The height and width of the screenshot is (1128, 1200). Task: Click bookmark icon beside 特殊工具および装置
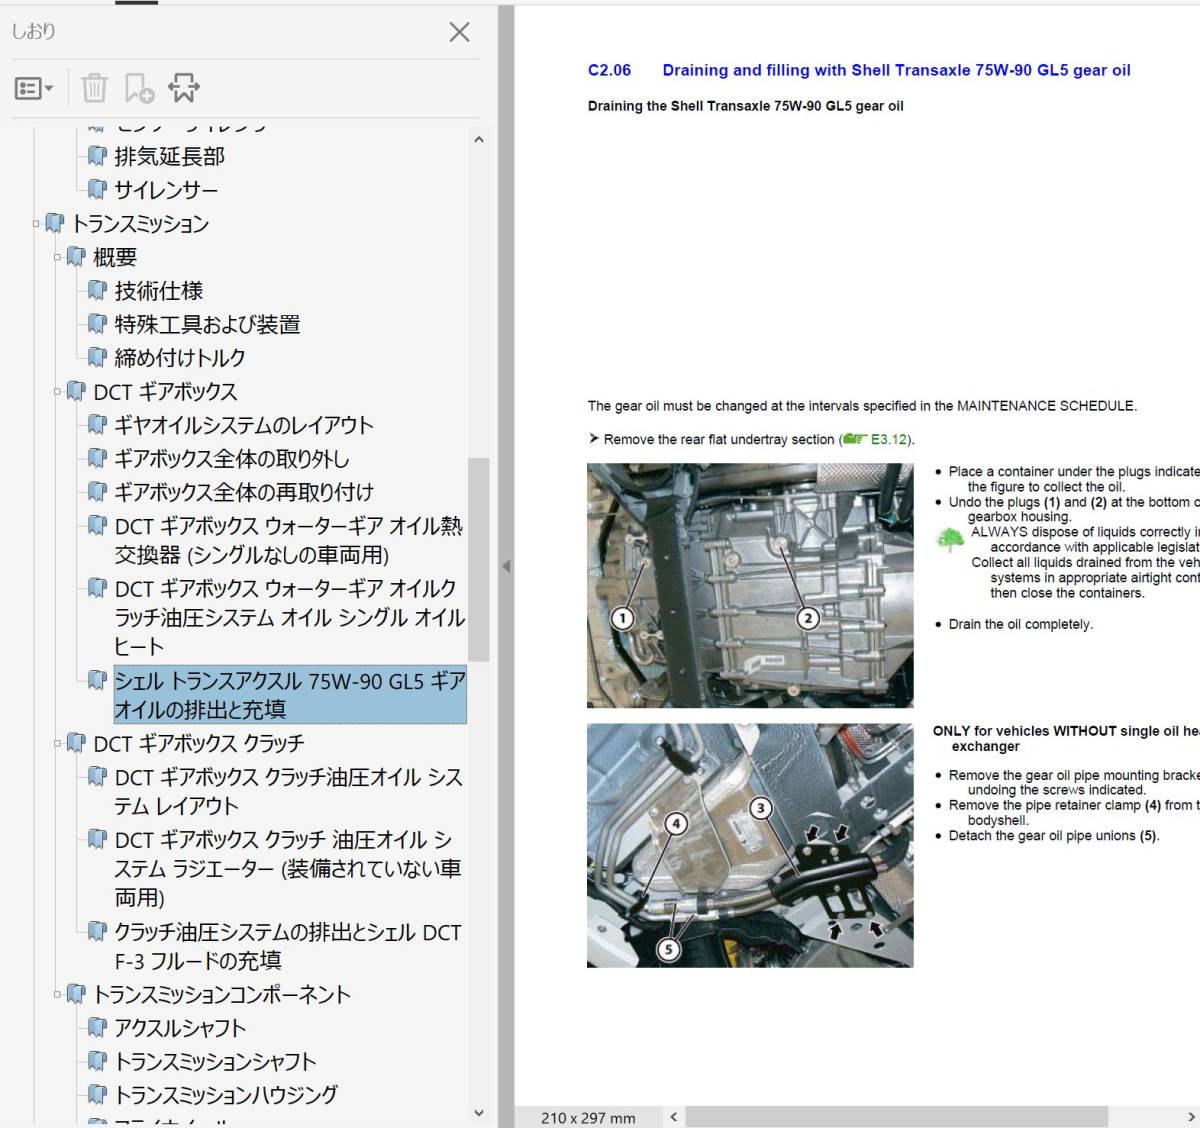click(x=97, y=324)
